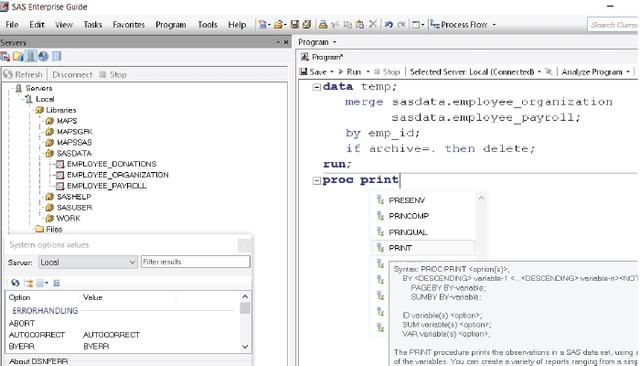640x366 pixels.
Task: Select the EMPLOYEE_PAYROLL table
Action: [107, 186]
